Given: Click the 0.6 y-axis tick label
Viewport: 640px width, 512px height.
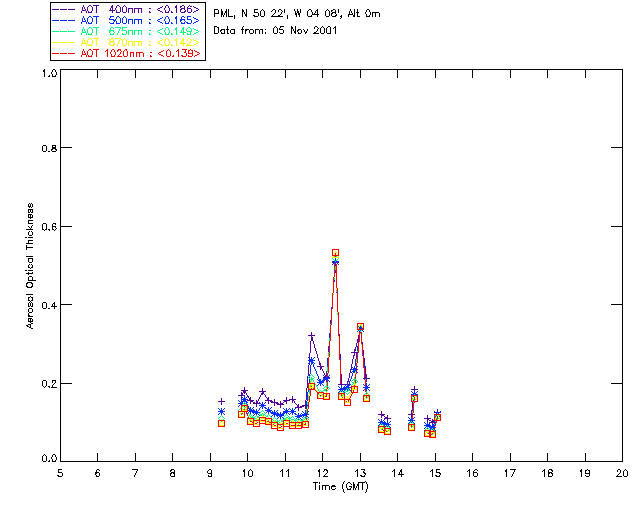Looking at the screenshot, I should tap(49, 227).
